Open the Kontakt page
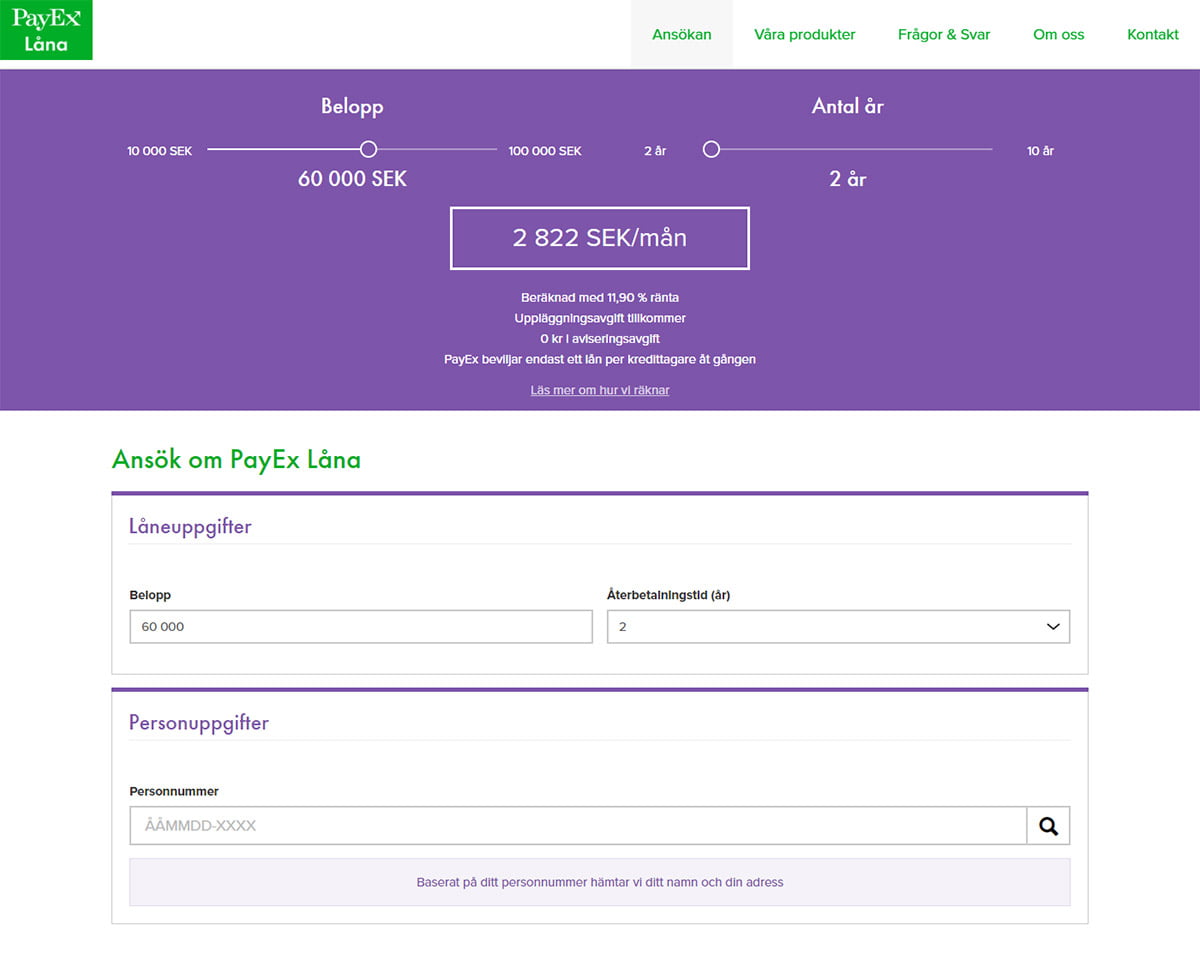The width and height of the screenshot is (1200, 973). (1153, 34)
